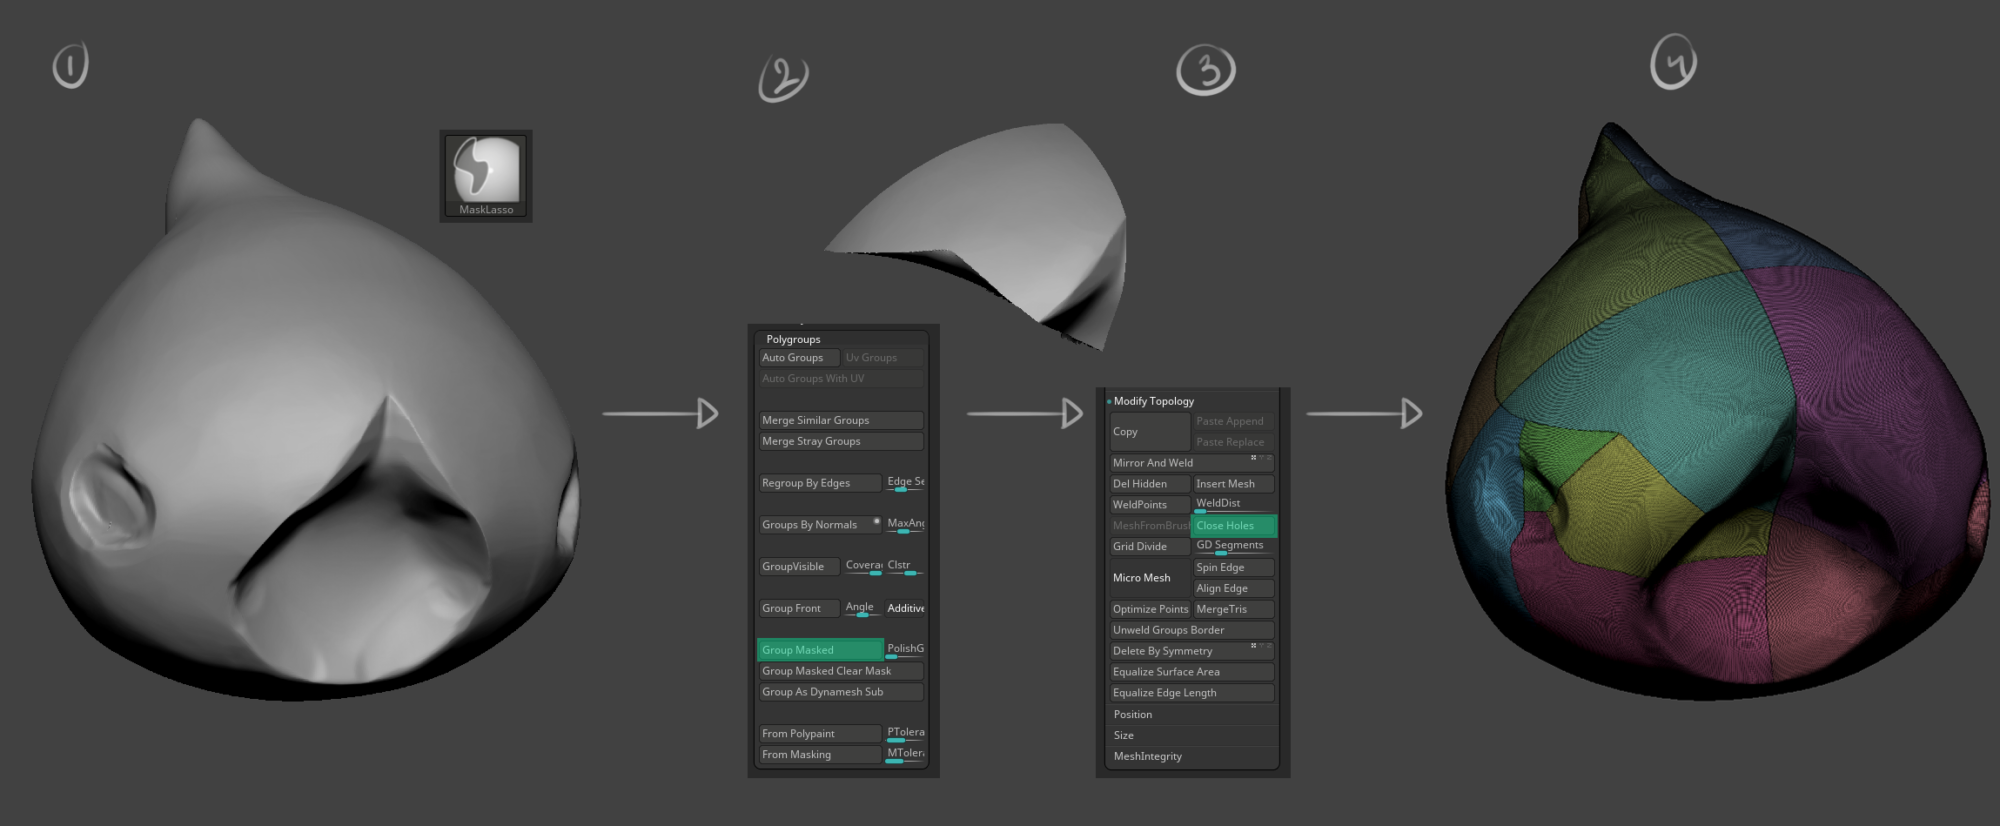Image resolution: width=2000 pixels, height=826 pixels.
Task: Click Group Masked Clear Mask
Action: pos(841,672)
